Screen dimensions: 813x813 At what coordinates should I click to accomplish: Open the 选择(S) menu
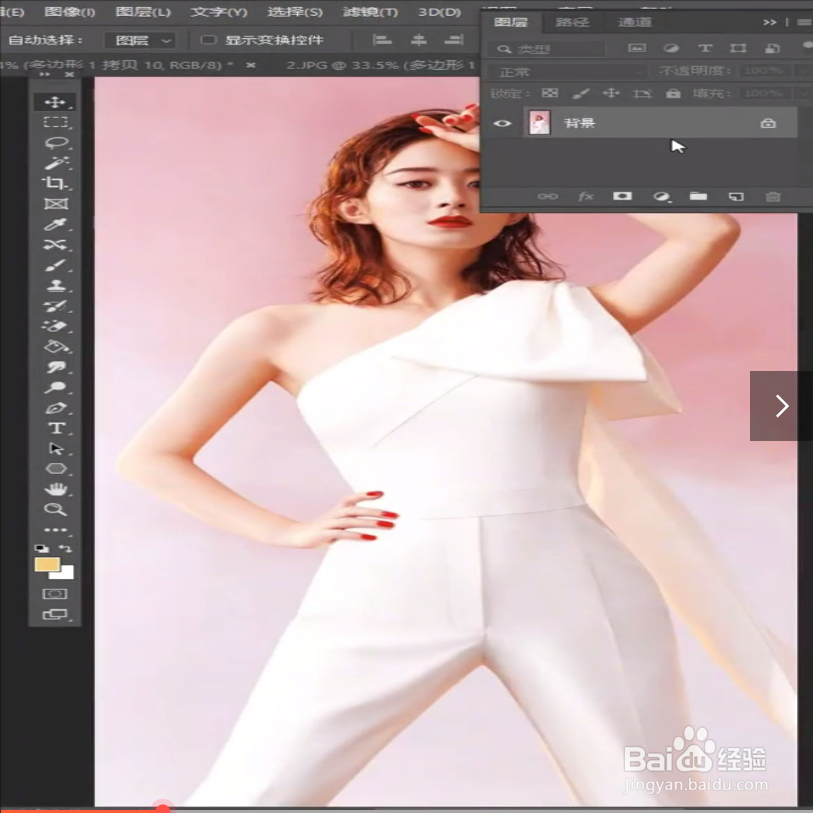(x=295, y=11)
